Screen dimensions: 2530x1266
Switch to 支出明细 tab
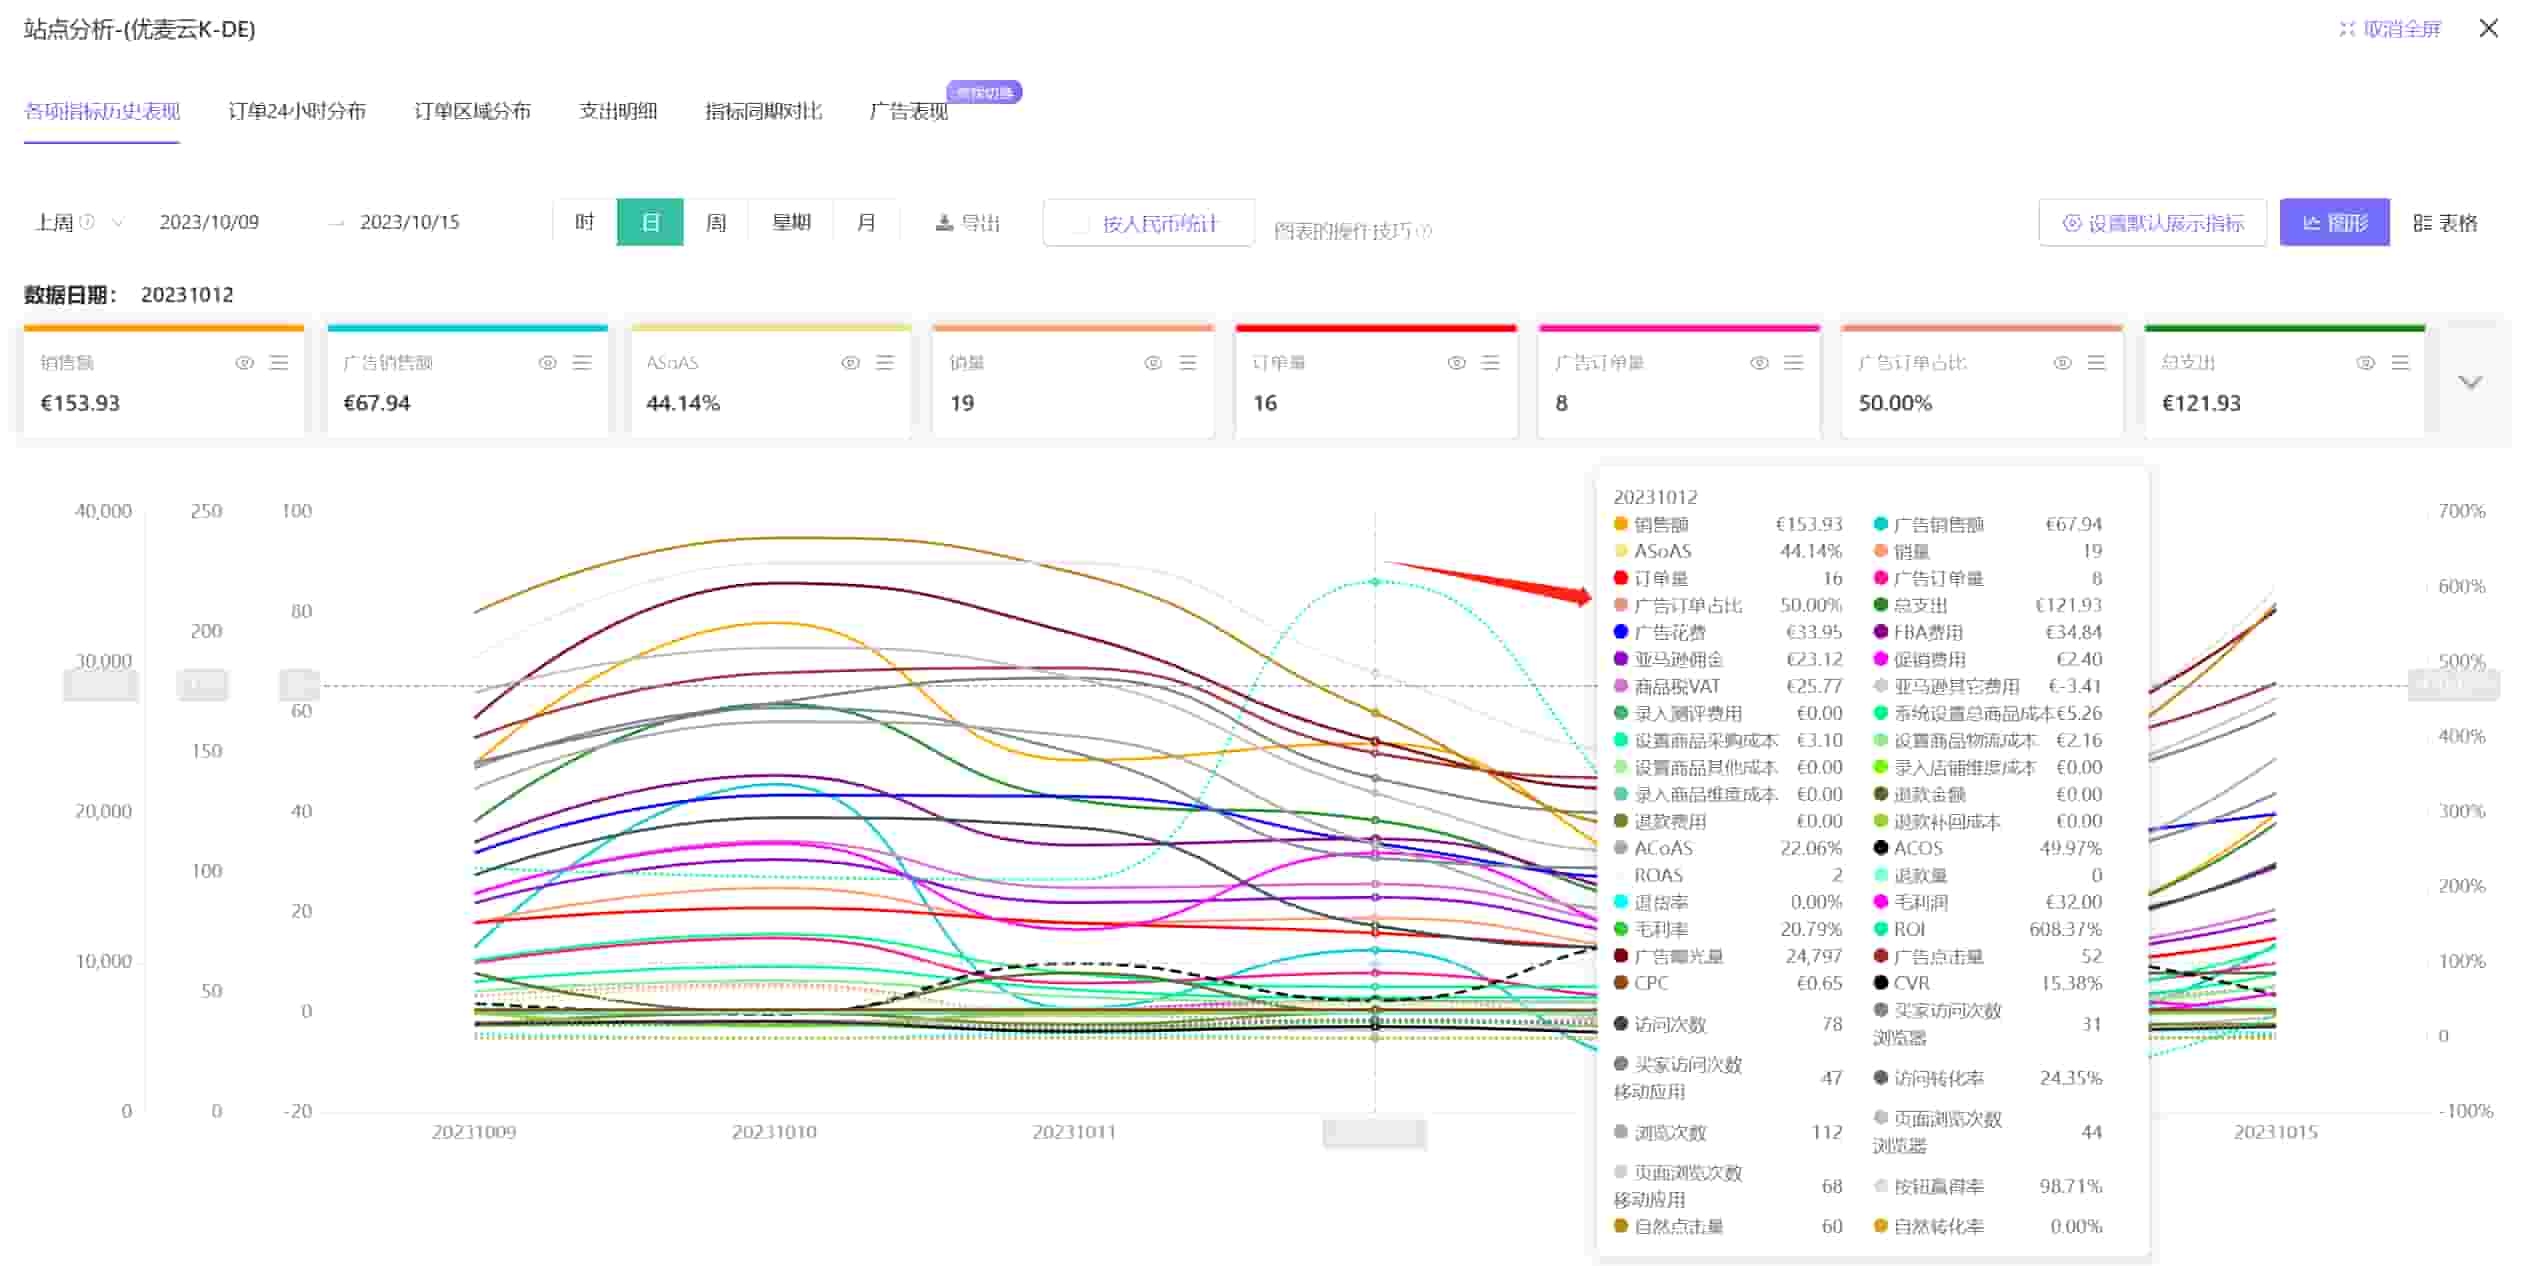coord(618,111)
